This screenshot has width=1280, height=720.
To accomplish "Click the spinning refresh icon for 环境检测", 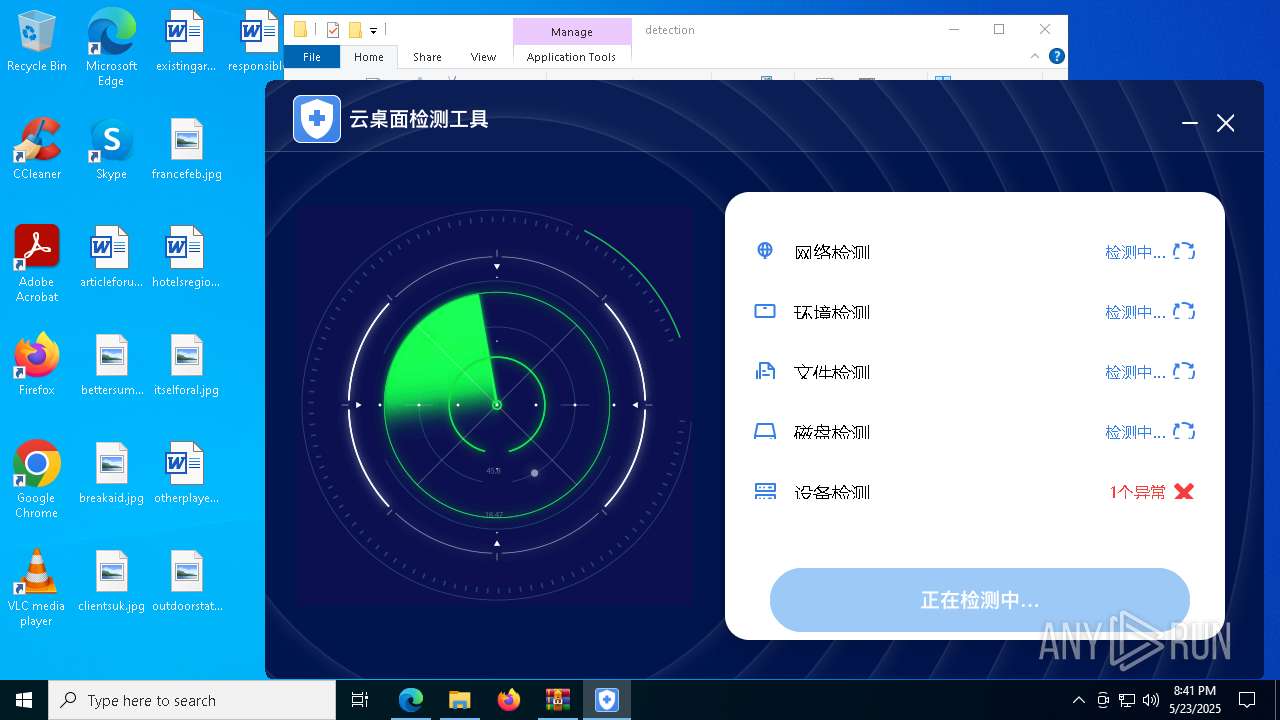I will [1184, 311].
